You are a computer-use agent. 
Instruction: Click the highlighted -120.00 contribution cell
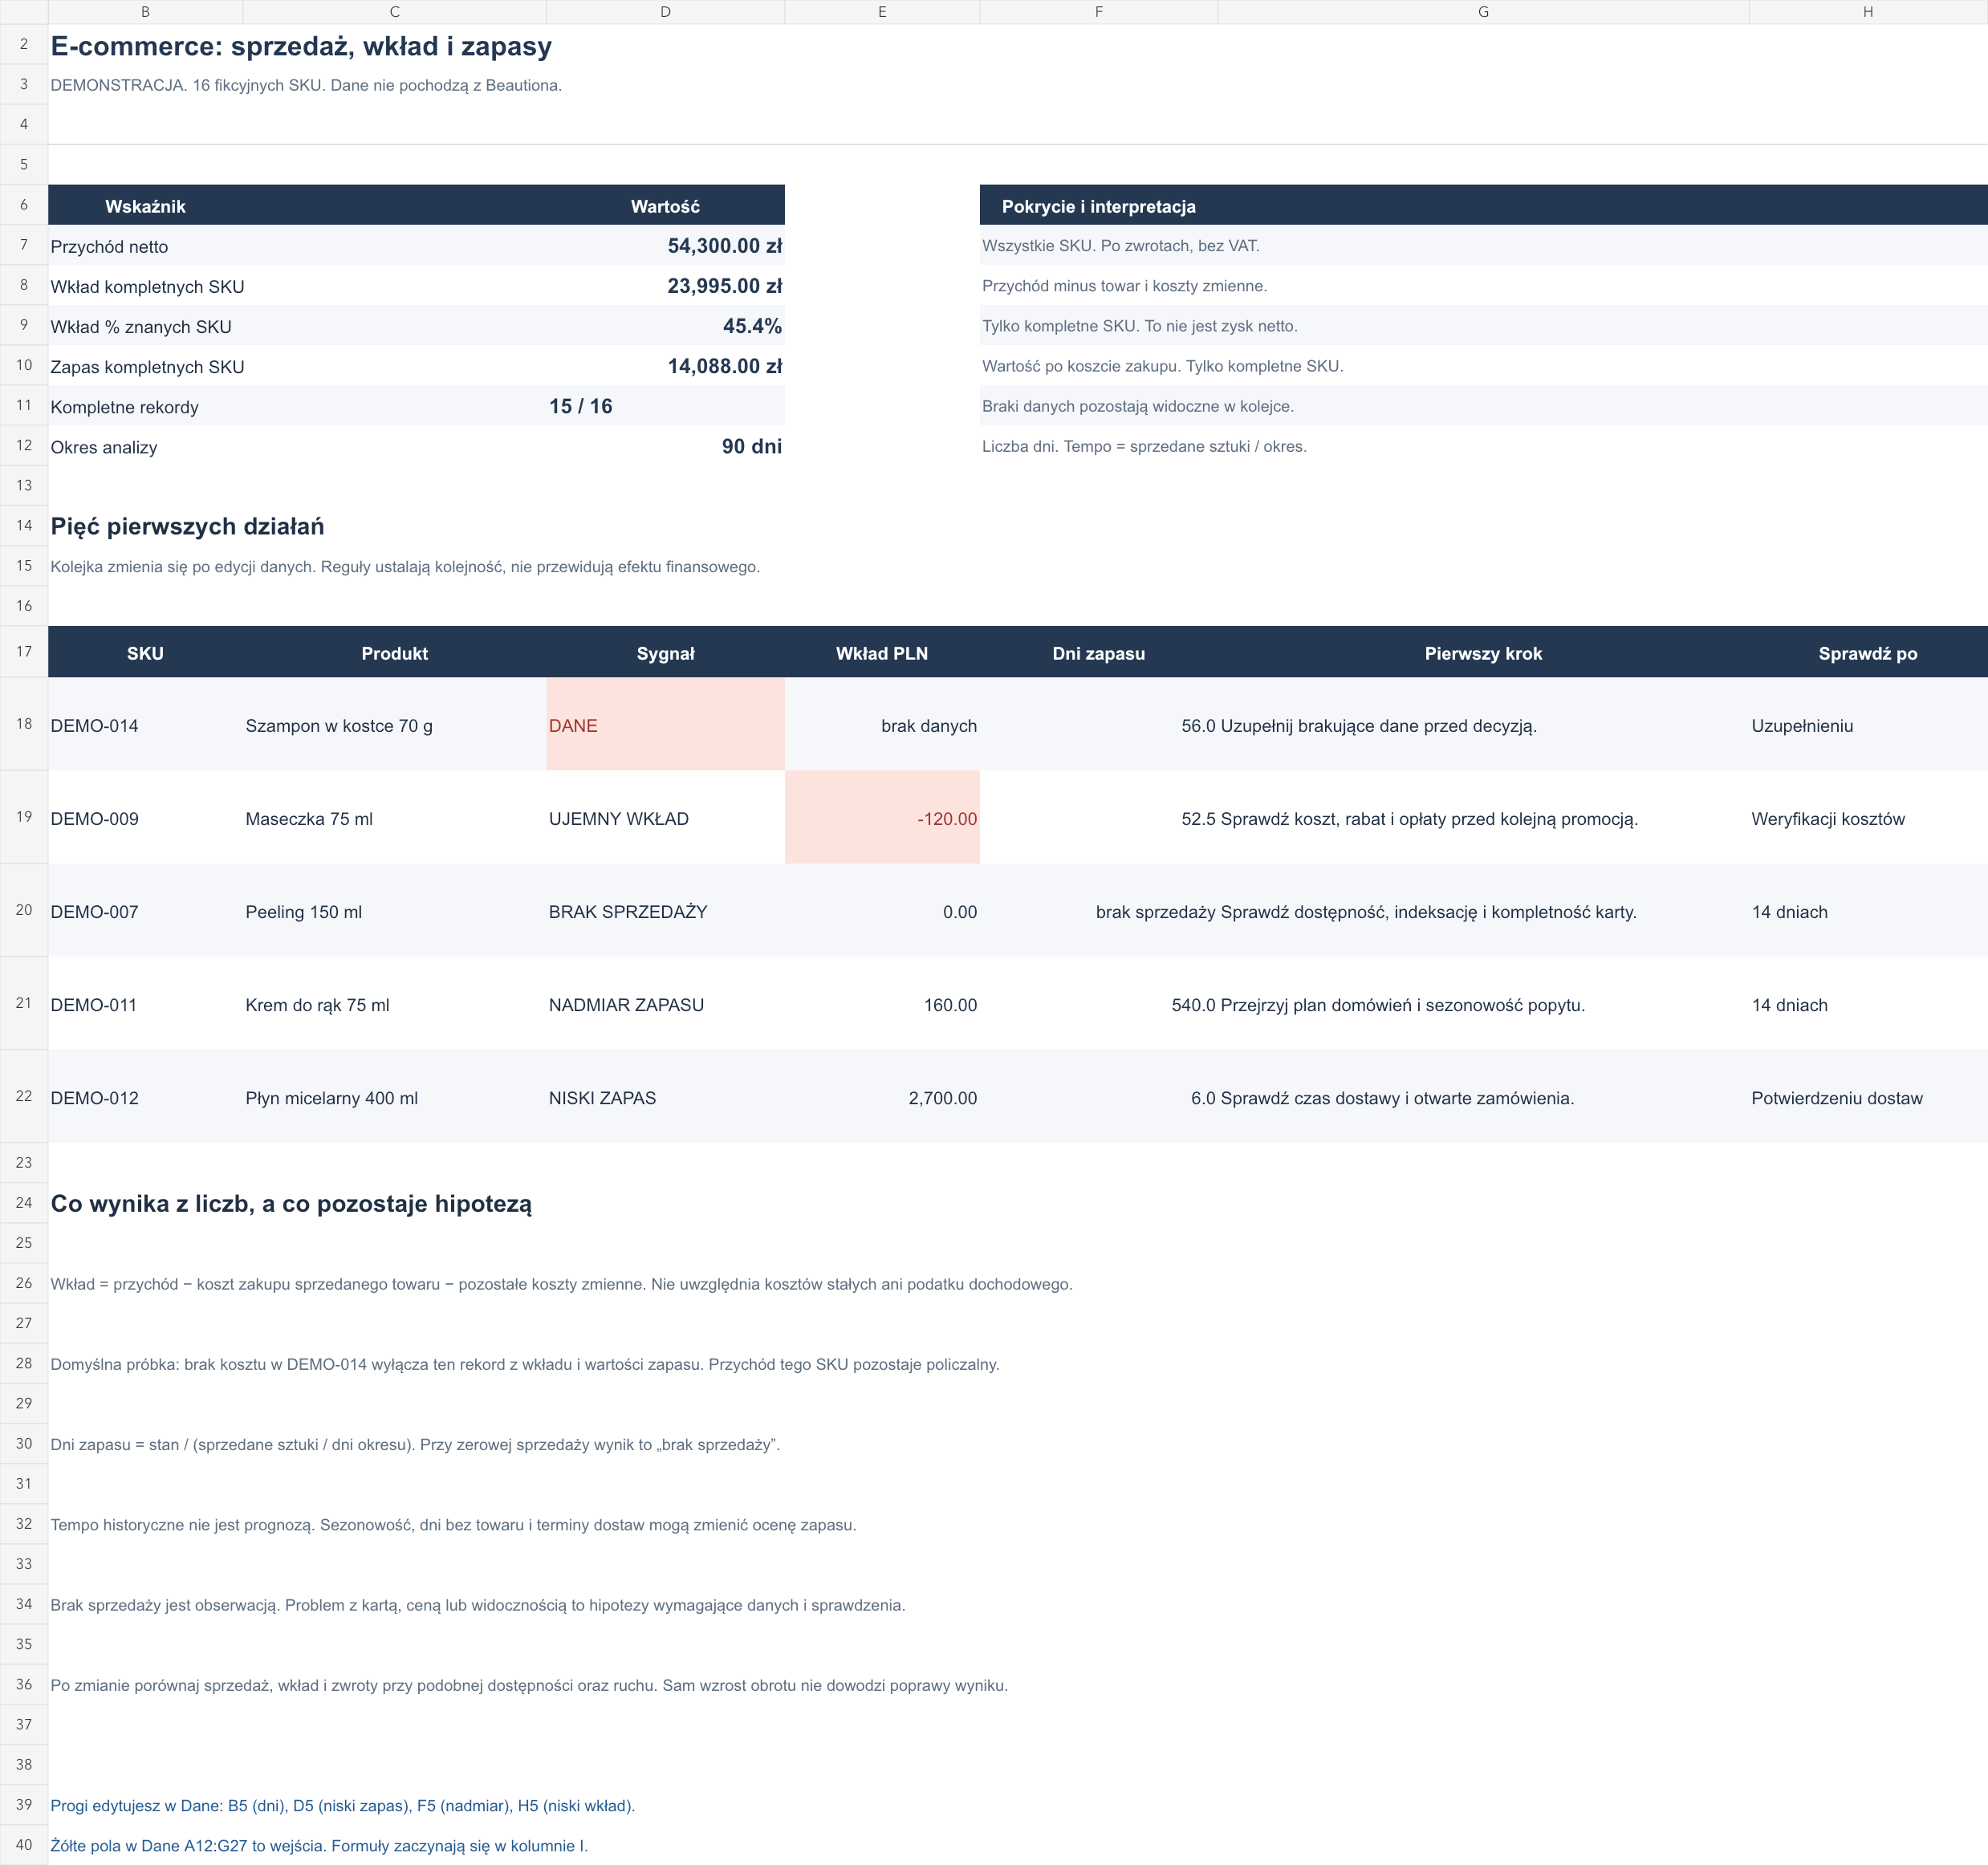882,817
